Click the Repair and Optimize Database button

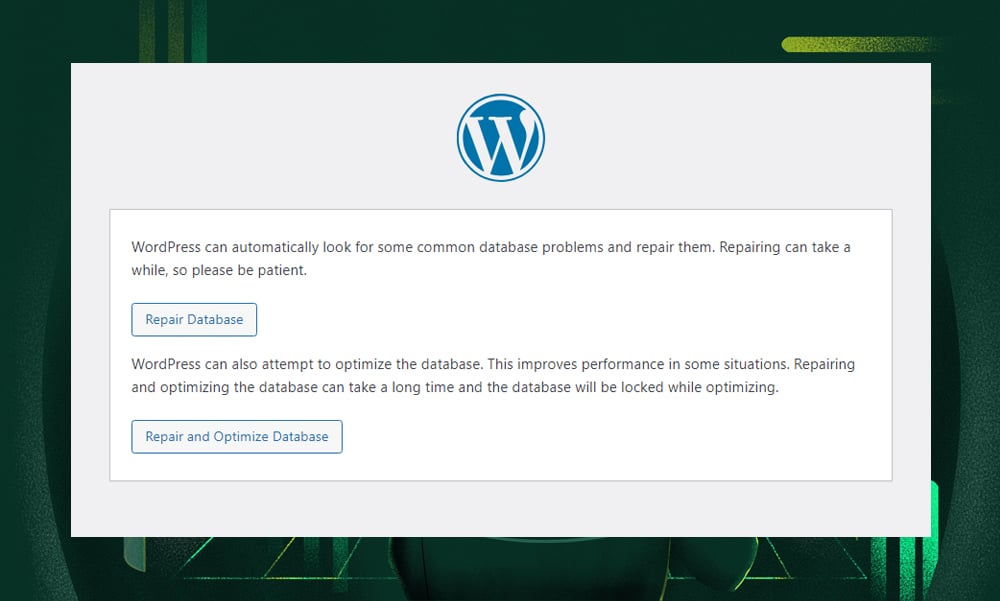(x=236, y=436)
